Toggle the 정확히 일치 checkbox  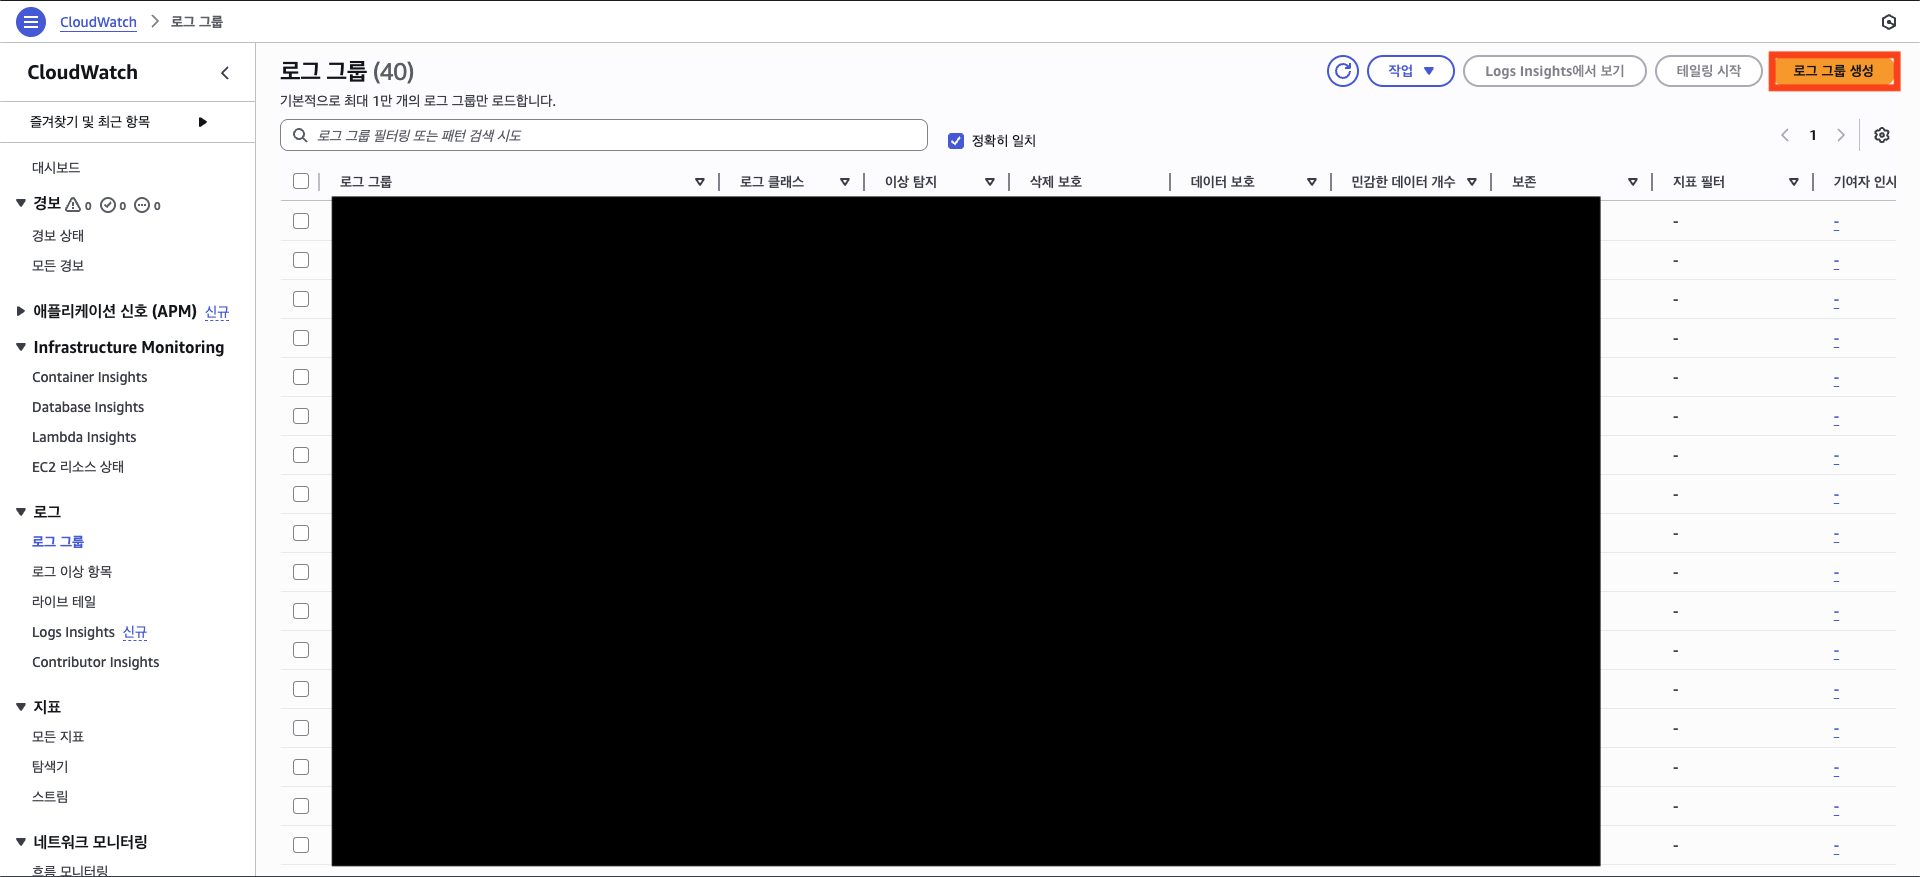pos(956,141)
